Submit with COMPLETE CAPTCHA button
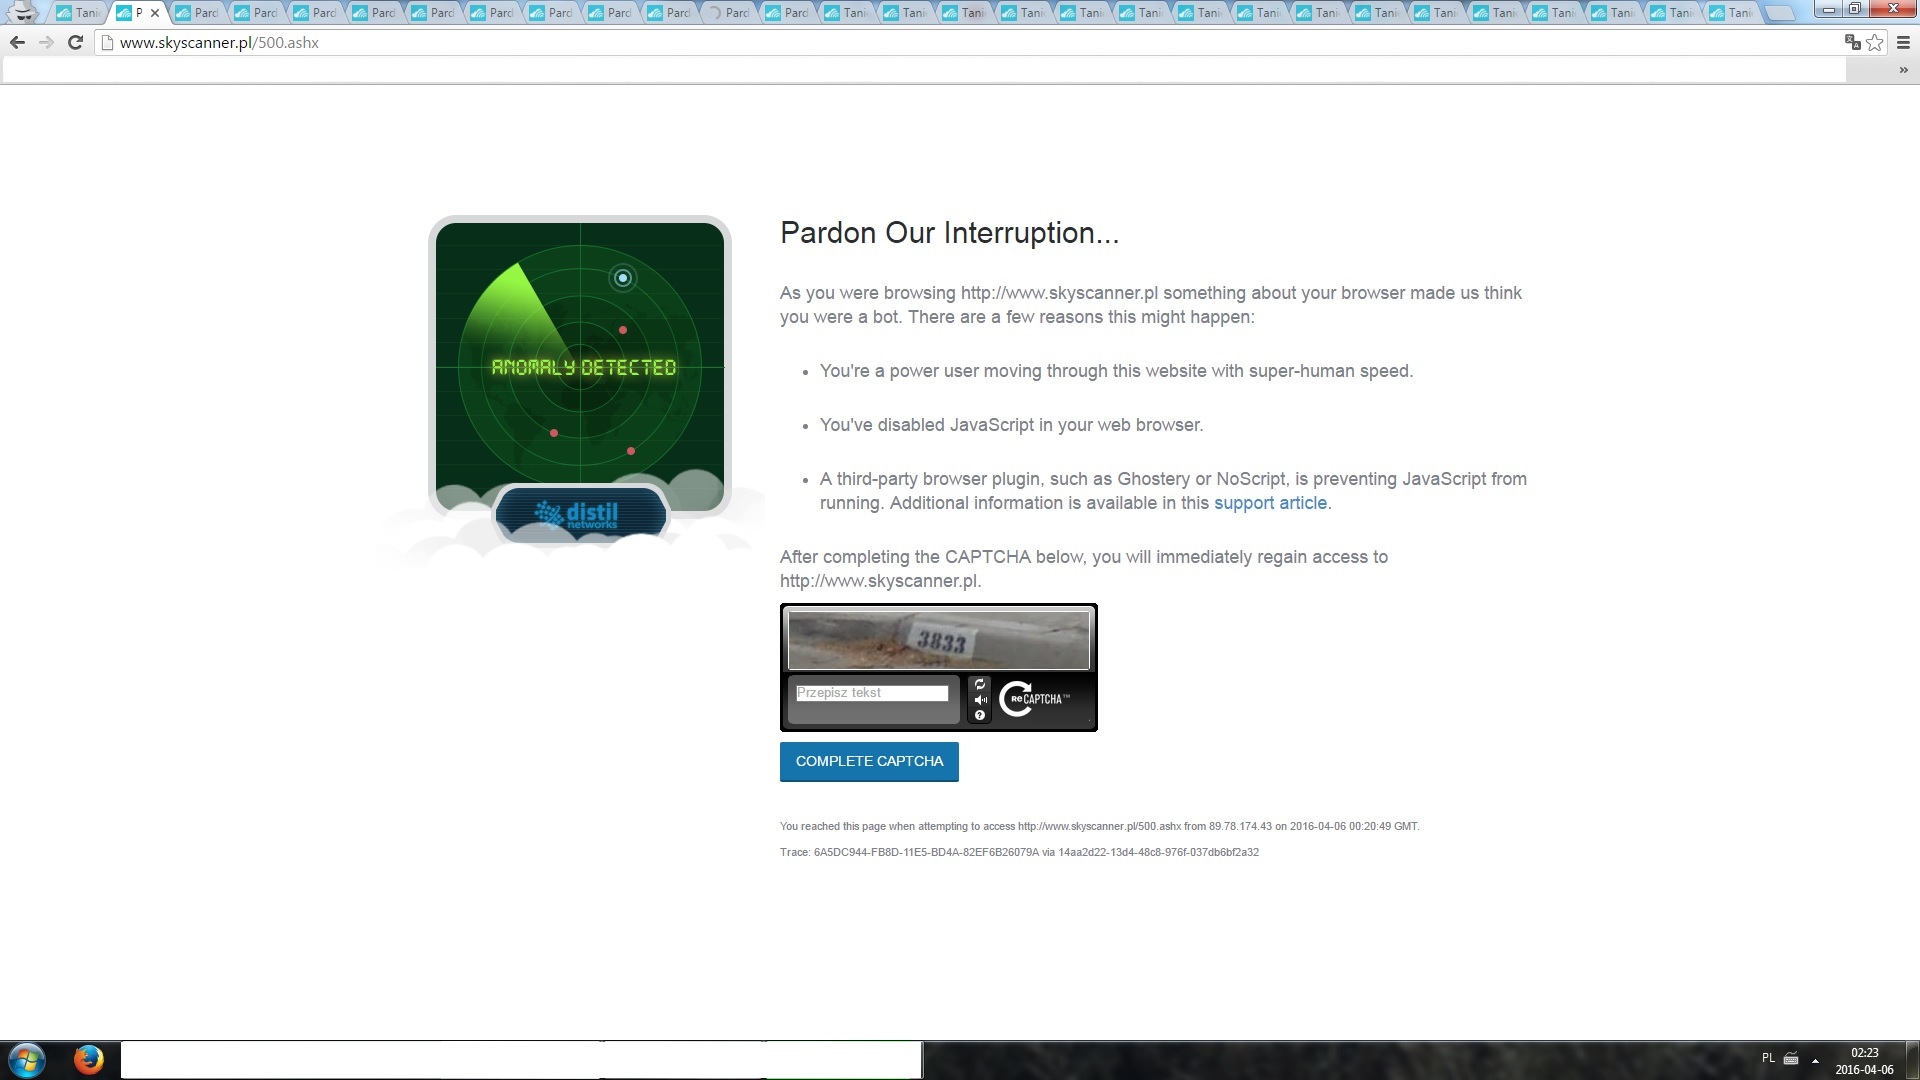This screenshot has width=1920, height=1080. click(869, 762)
